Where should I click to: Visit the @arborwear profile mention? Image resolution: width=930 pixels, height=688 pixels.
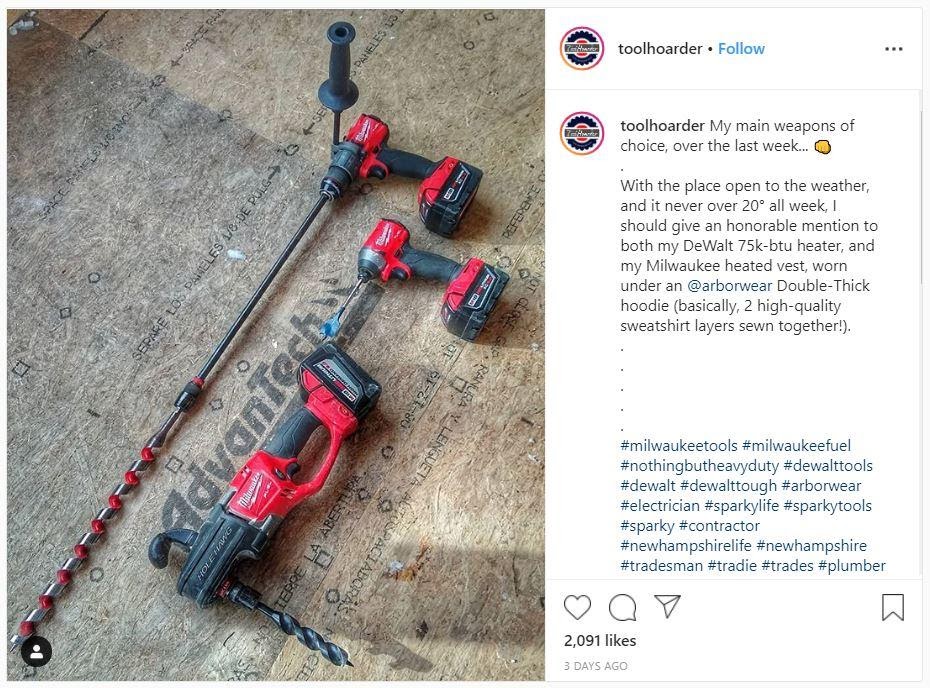[730, 285]
